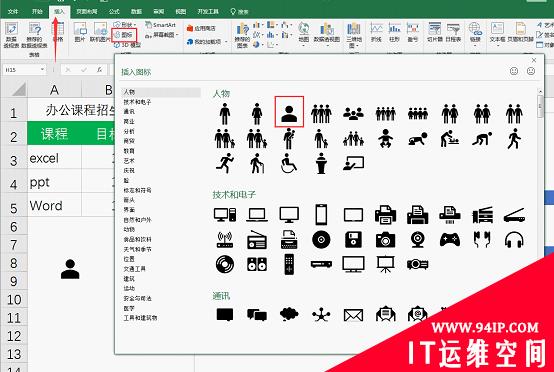Select column A header
Screen dimensions: 554x372
click(x=54, y=90)
